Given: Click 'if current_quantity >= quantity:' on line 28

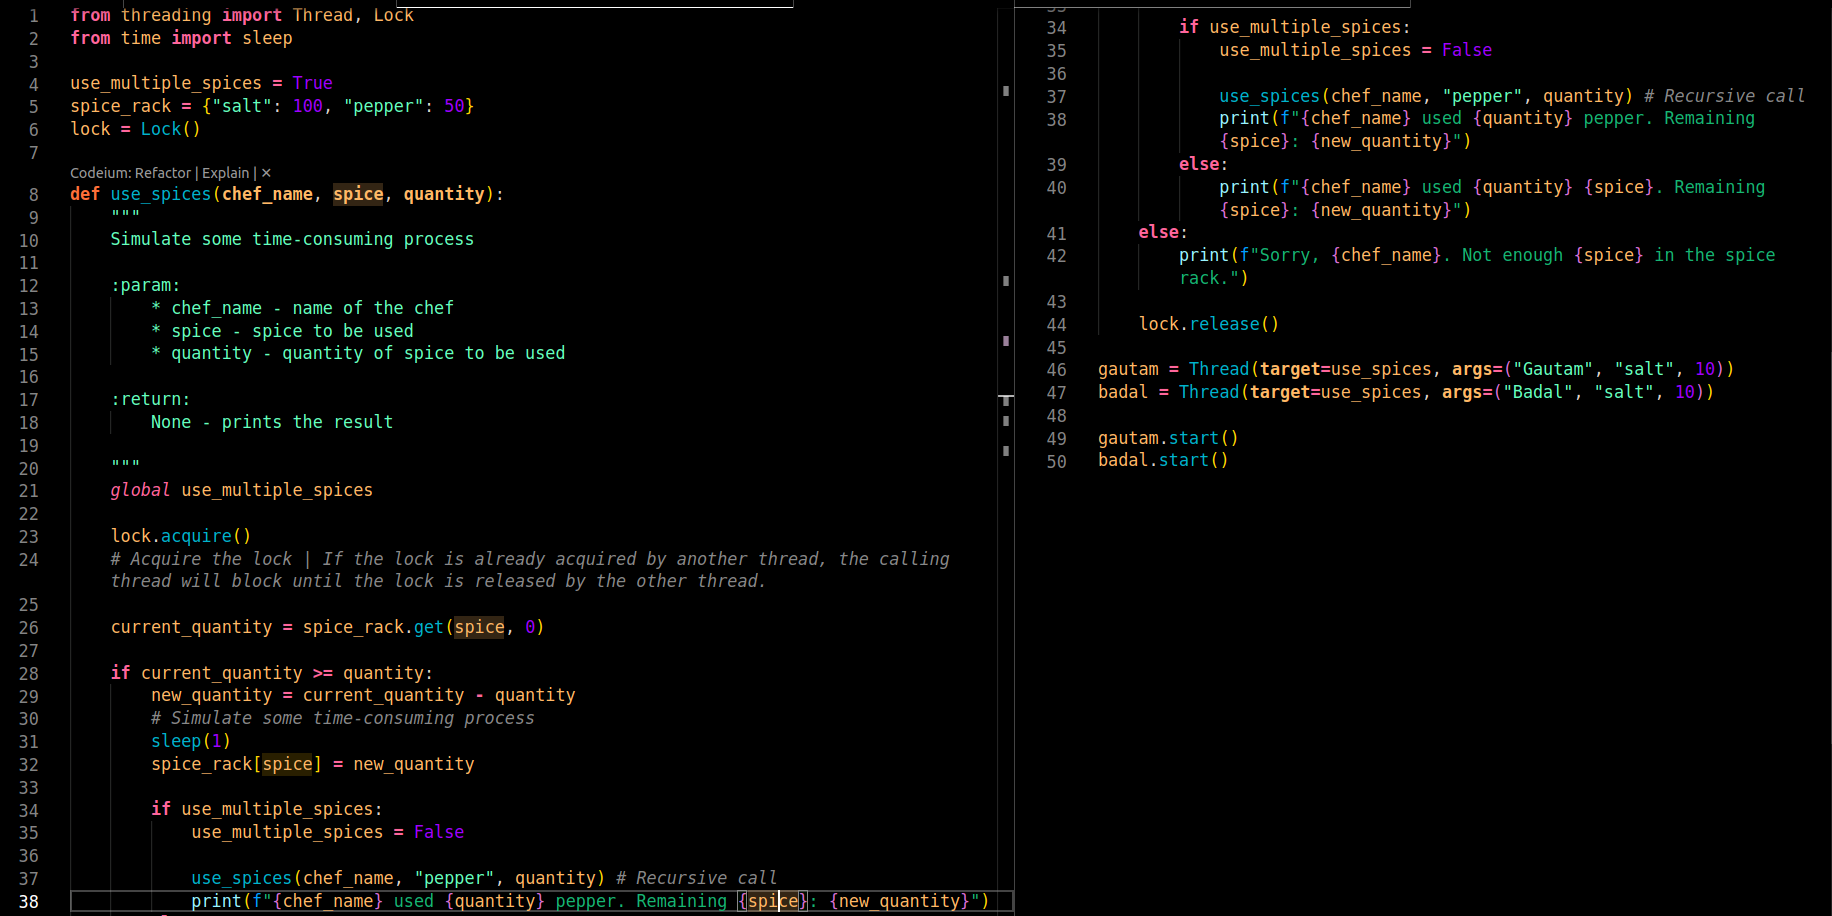Looking at the screenshot, I should [x=272, y=673].
